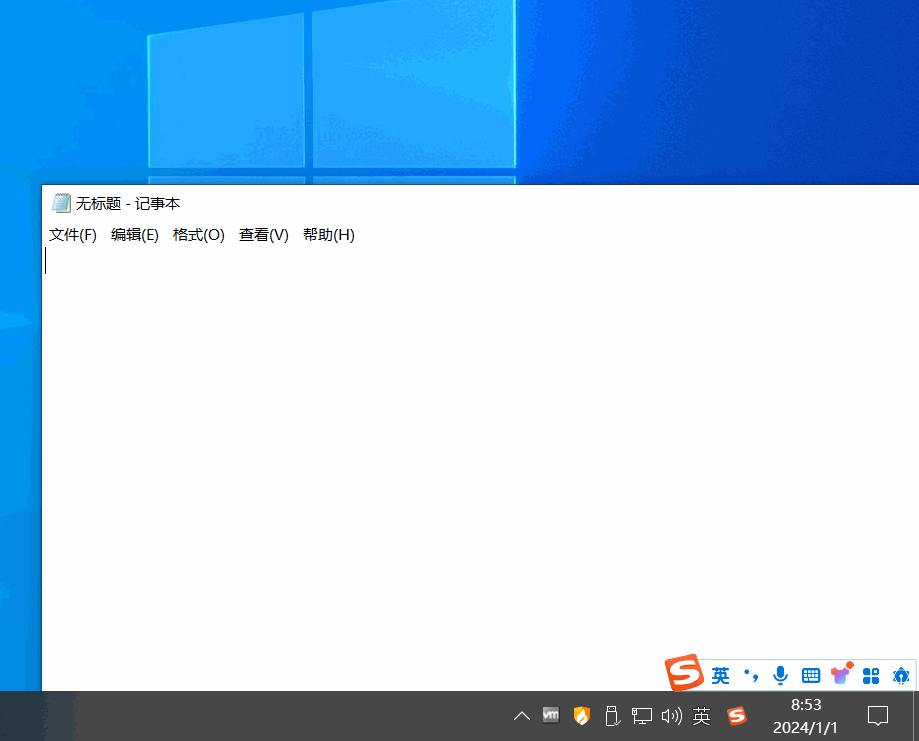The height and width of the screenshot is (741, 919).
Task: Toggle punctuation mode on Sogou toolbar
Action: (x=751, y=675)
